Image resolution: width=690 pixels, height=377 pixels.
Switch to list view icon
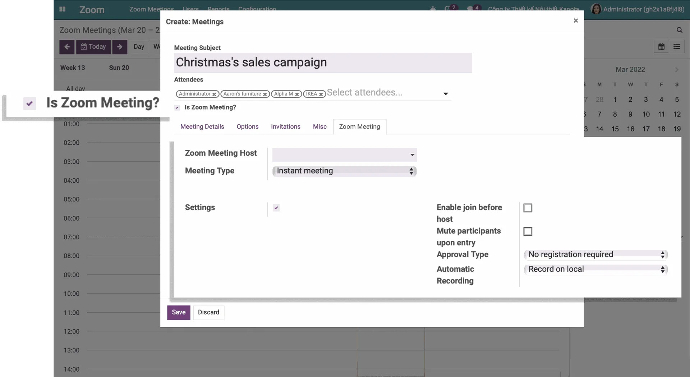click(677, 47)
